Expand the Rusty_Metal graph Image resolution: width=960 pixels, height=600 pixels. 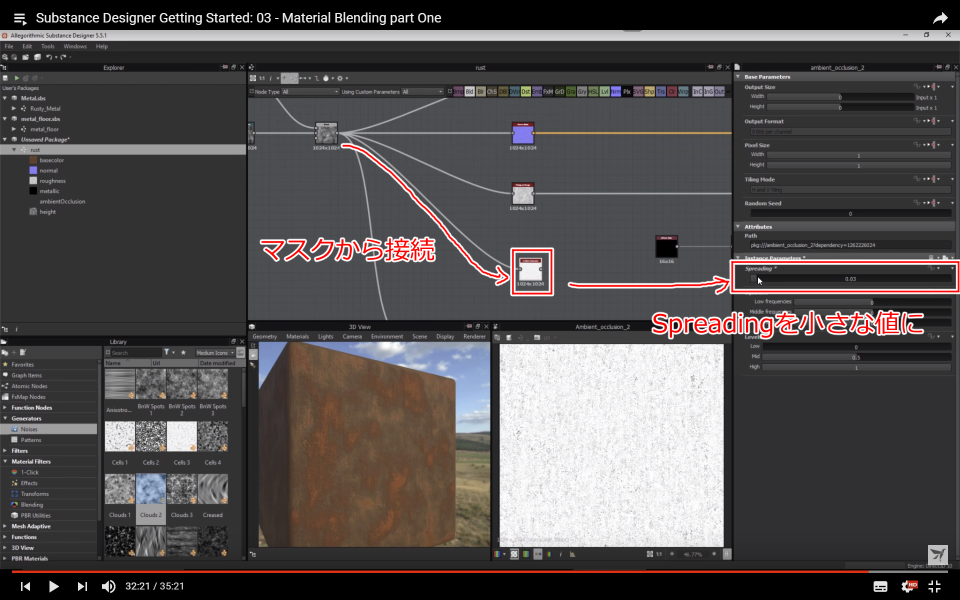(x=13, y=108)
